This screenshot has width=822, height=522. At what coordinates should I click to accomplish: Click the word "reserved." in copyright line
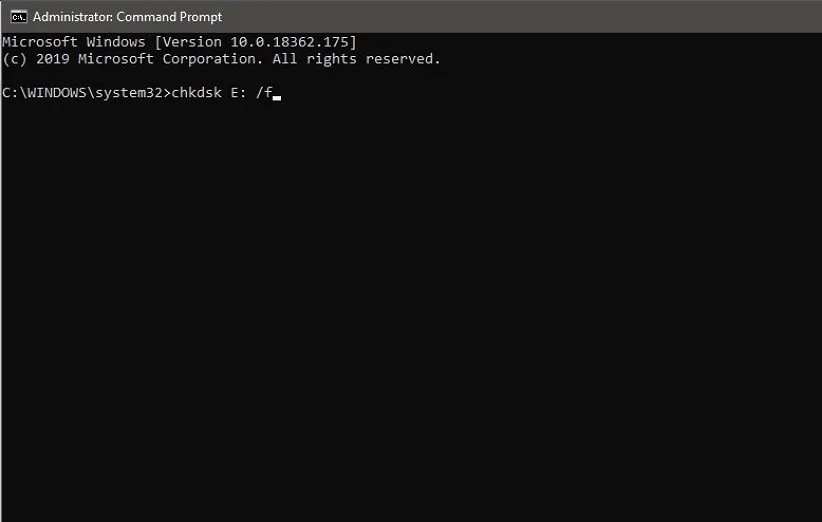[403, 59]
